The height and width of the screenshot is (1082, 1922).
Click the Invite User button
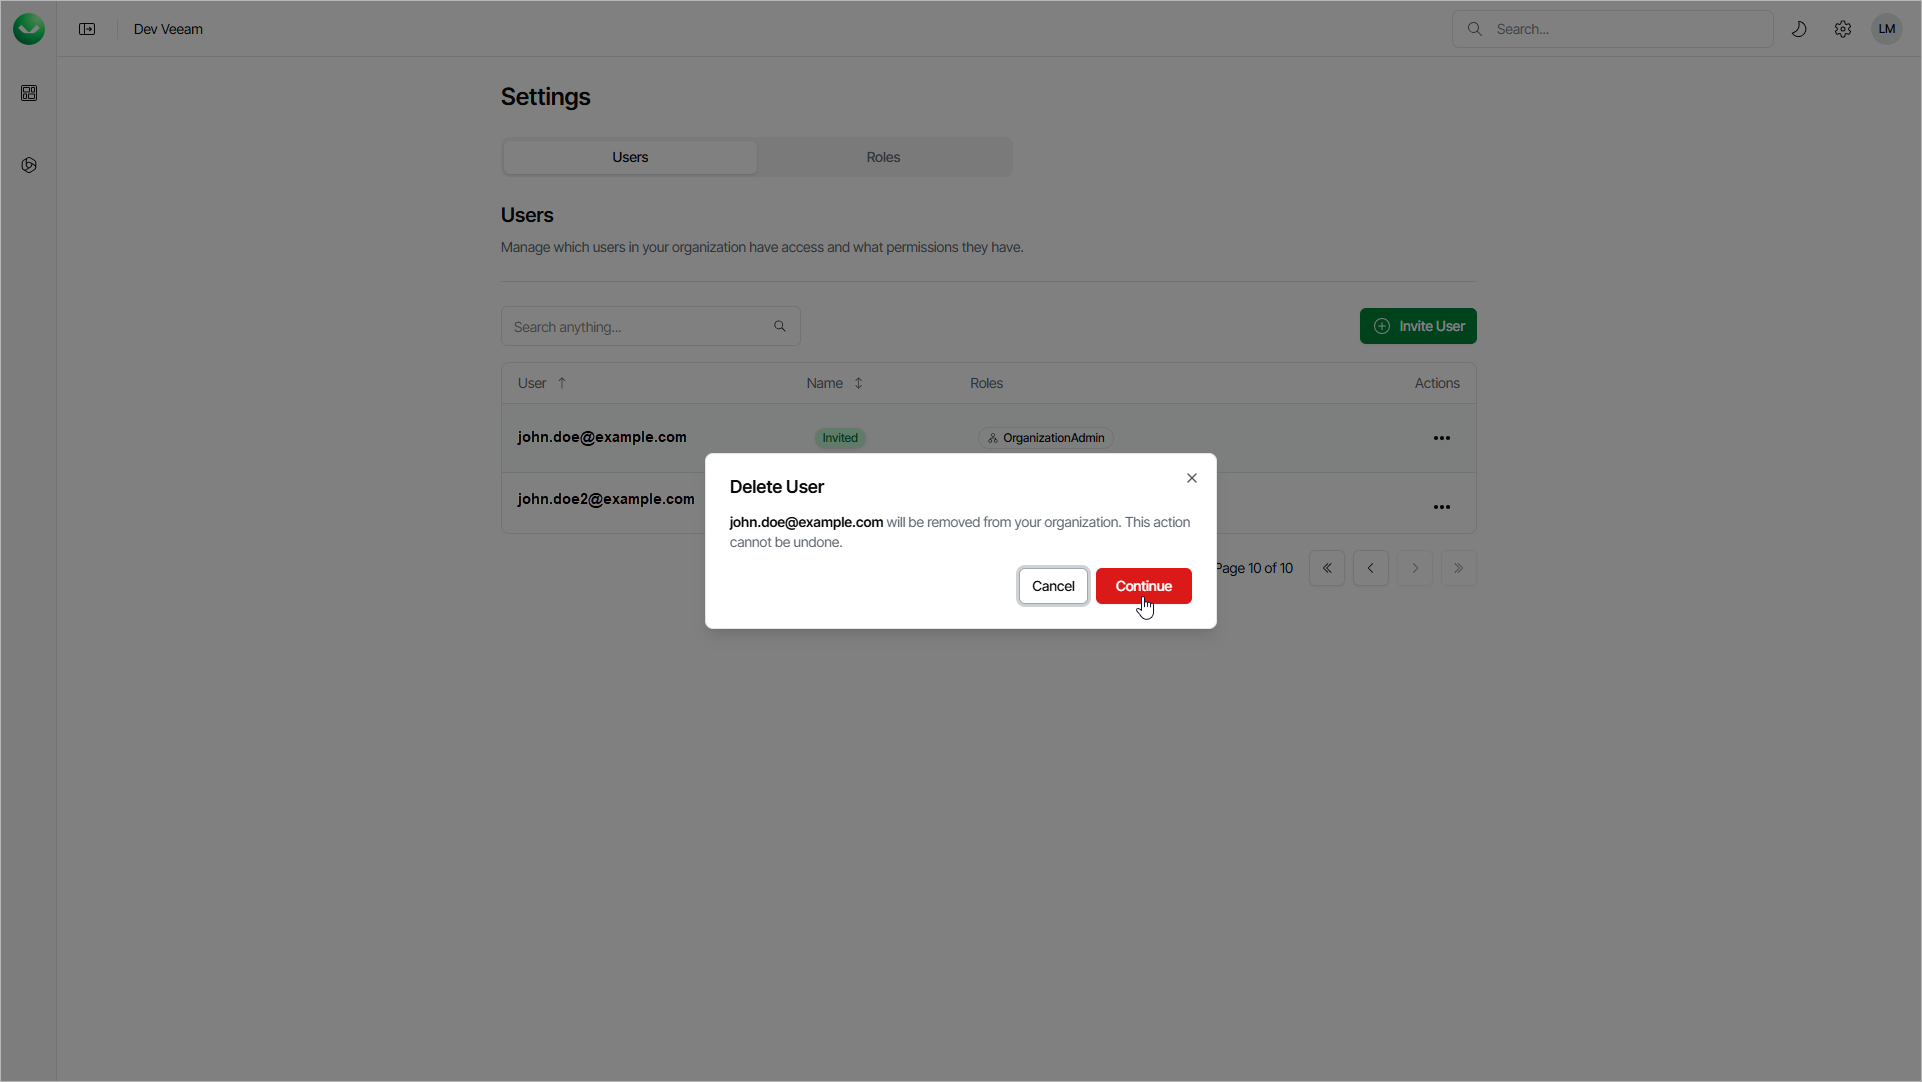click(1418, 326)
